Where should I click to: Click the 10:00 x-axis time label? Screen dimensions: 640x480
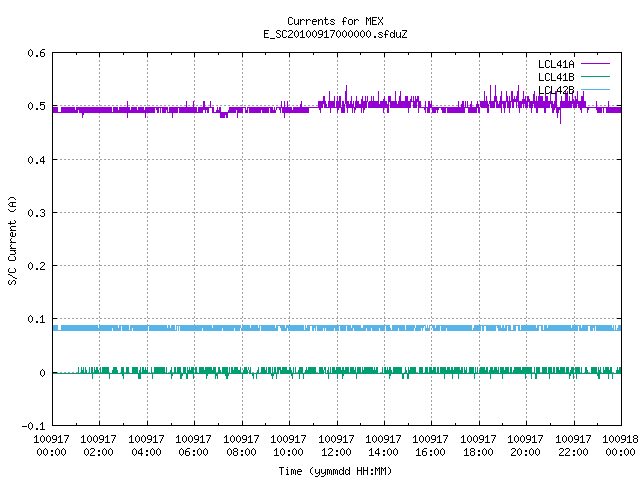click(x=289, y=452)
